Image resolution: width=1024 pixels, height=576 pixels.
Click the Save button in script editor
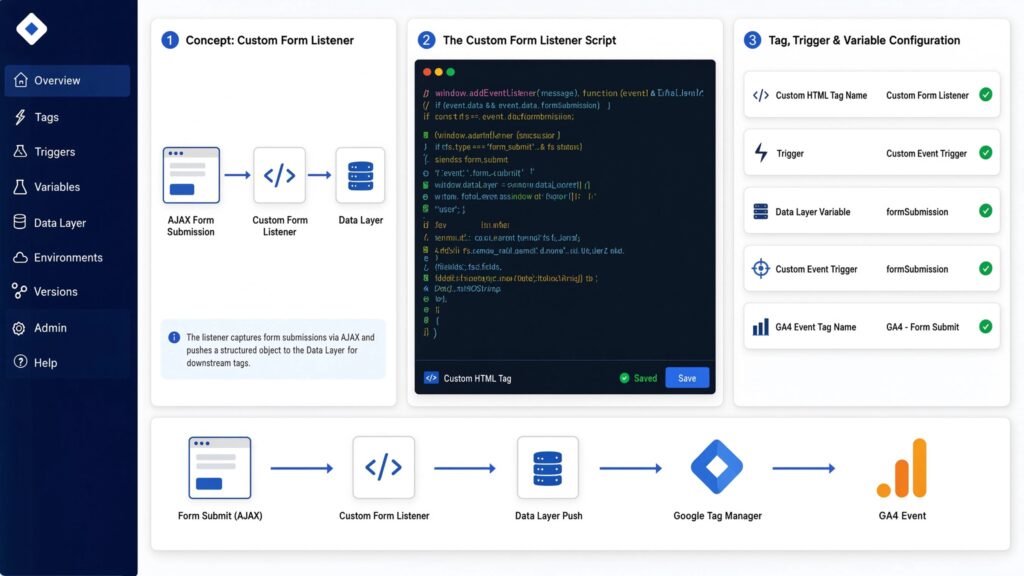[x=687, y=378]
